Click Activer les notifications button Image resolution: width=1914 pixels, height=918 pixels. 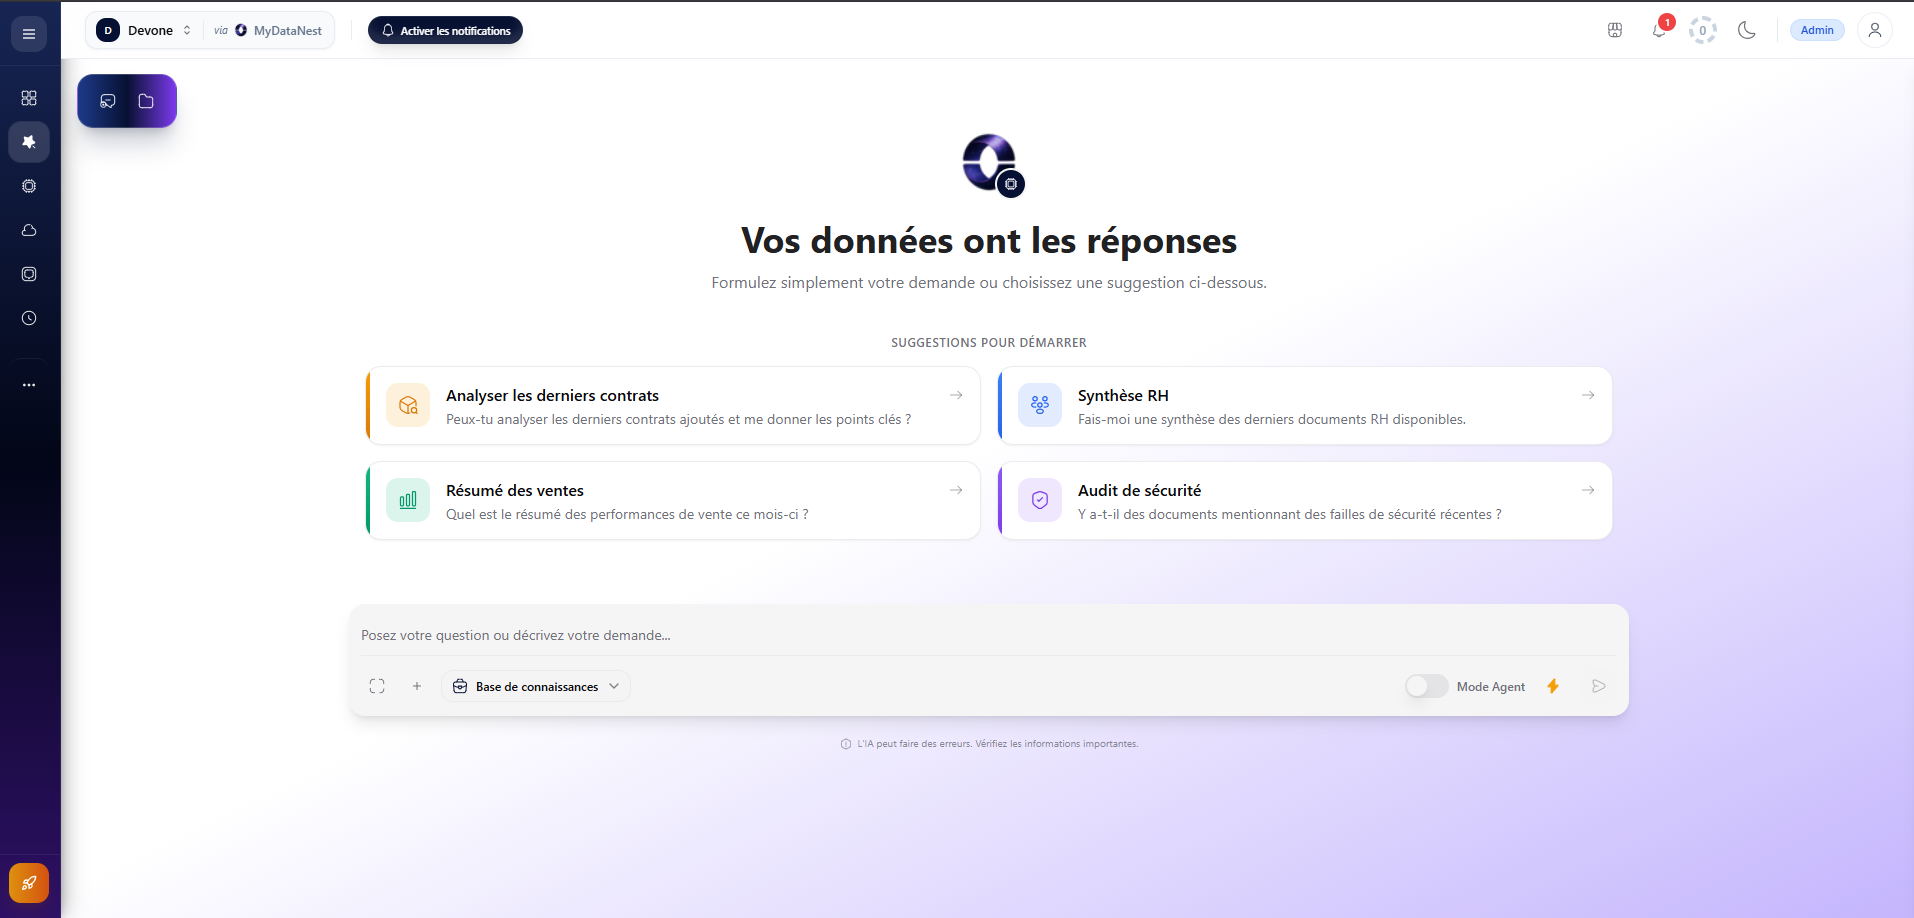(x=445, y=30)
